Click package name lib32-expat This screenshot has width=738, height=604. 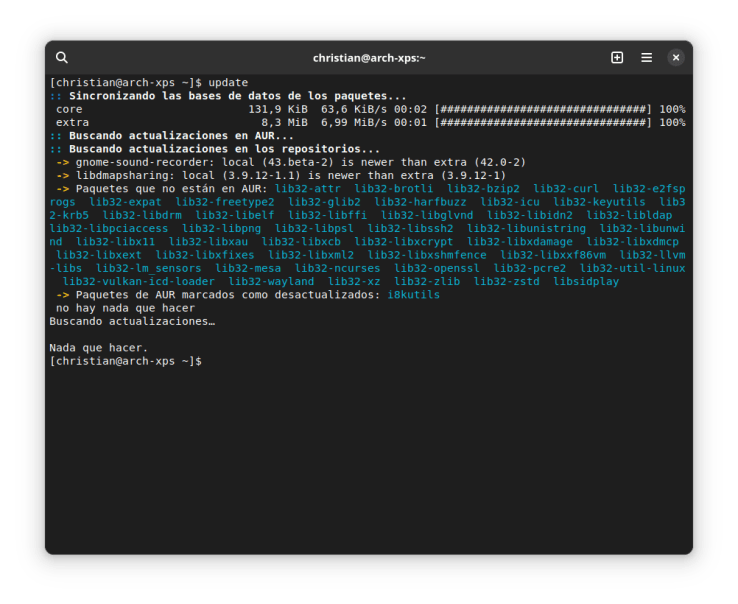pyautogui.click(x=125, y=202)
